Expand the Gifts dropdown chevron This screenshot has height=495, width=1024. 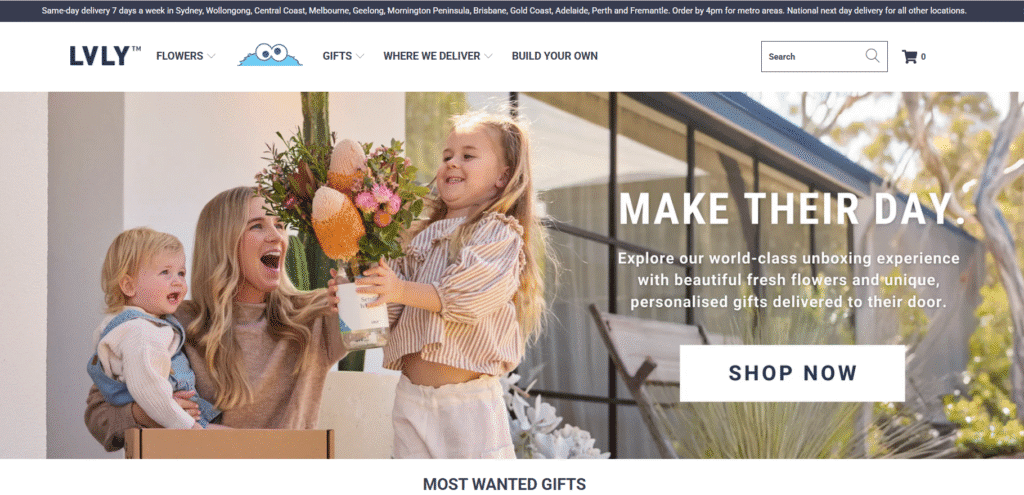pyautogui.click(x=360, y=57)
